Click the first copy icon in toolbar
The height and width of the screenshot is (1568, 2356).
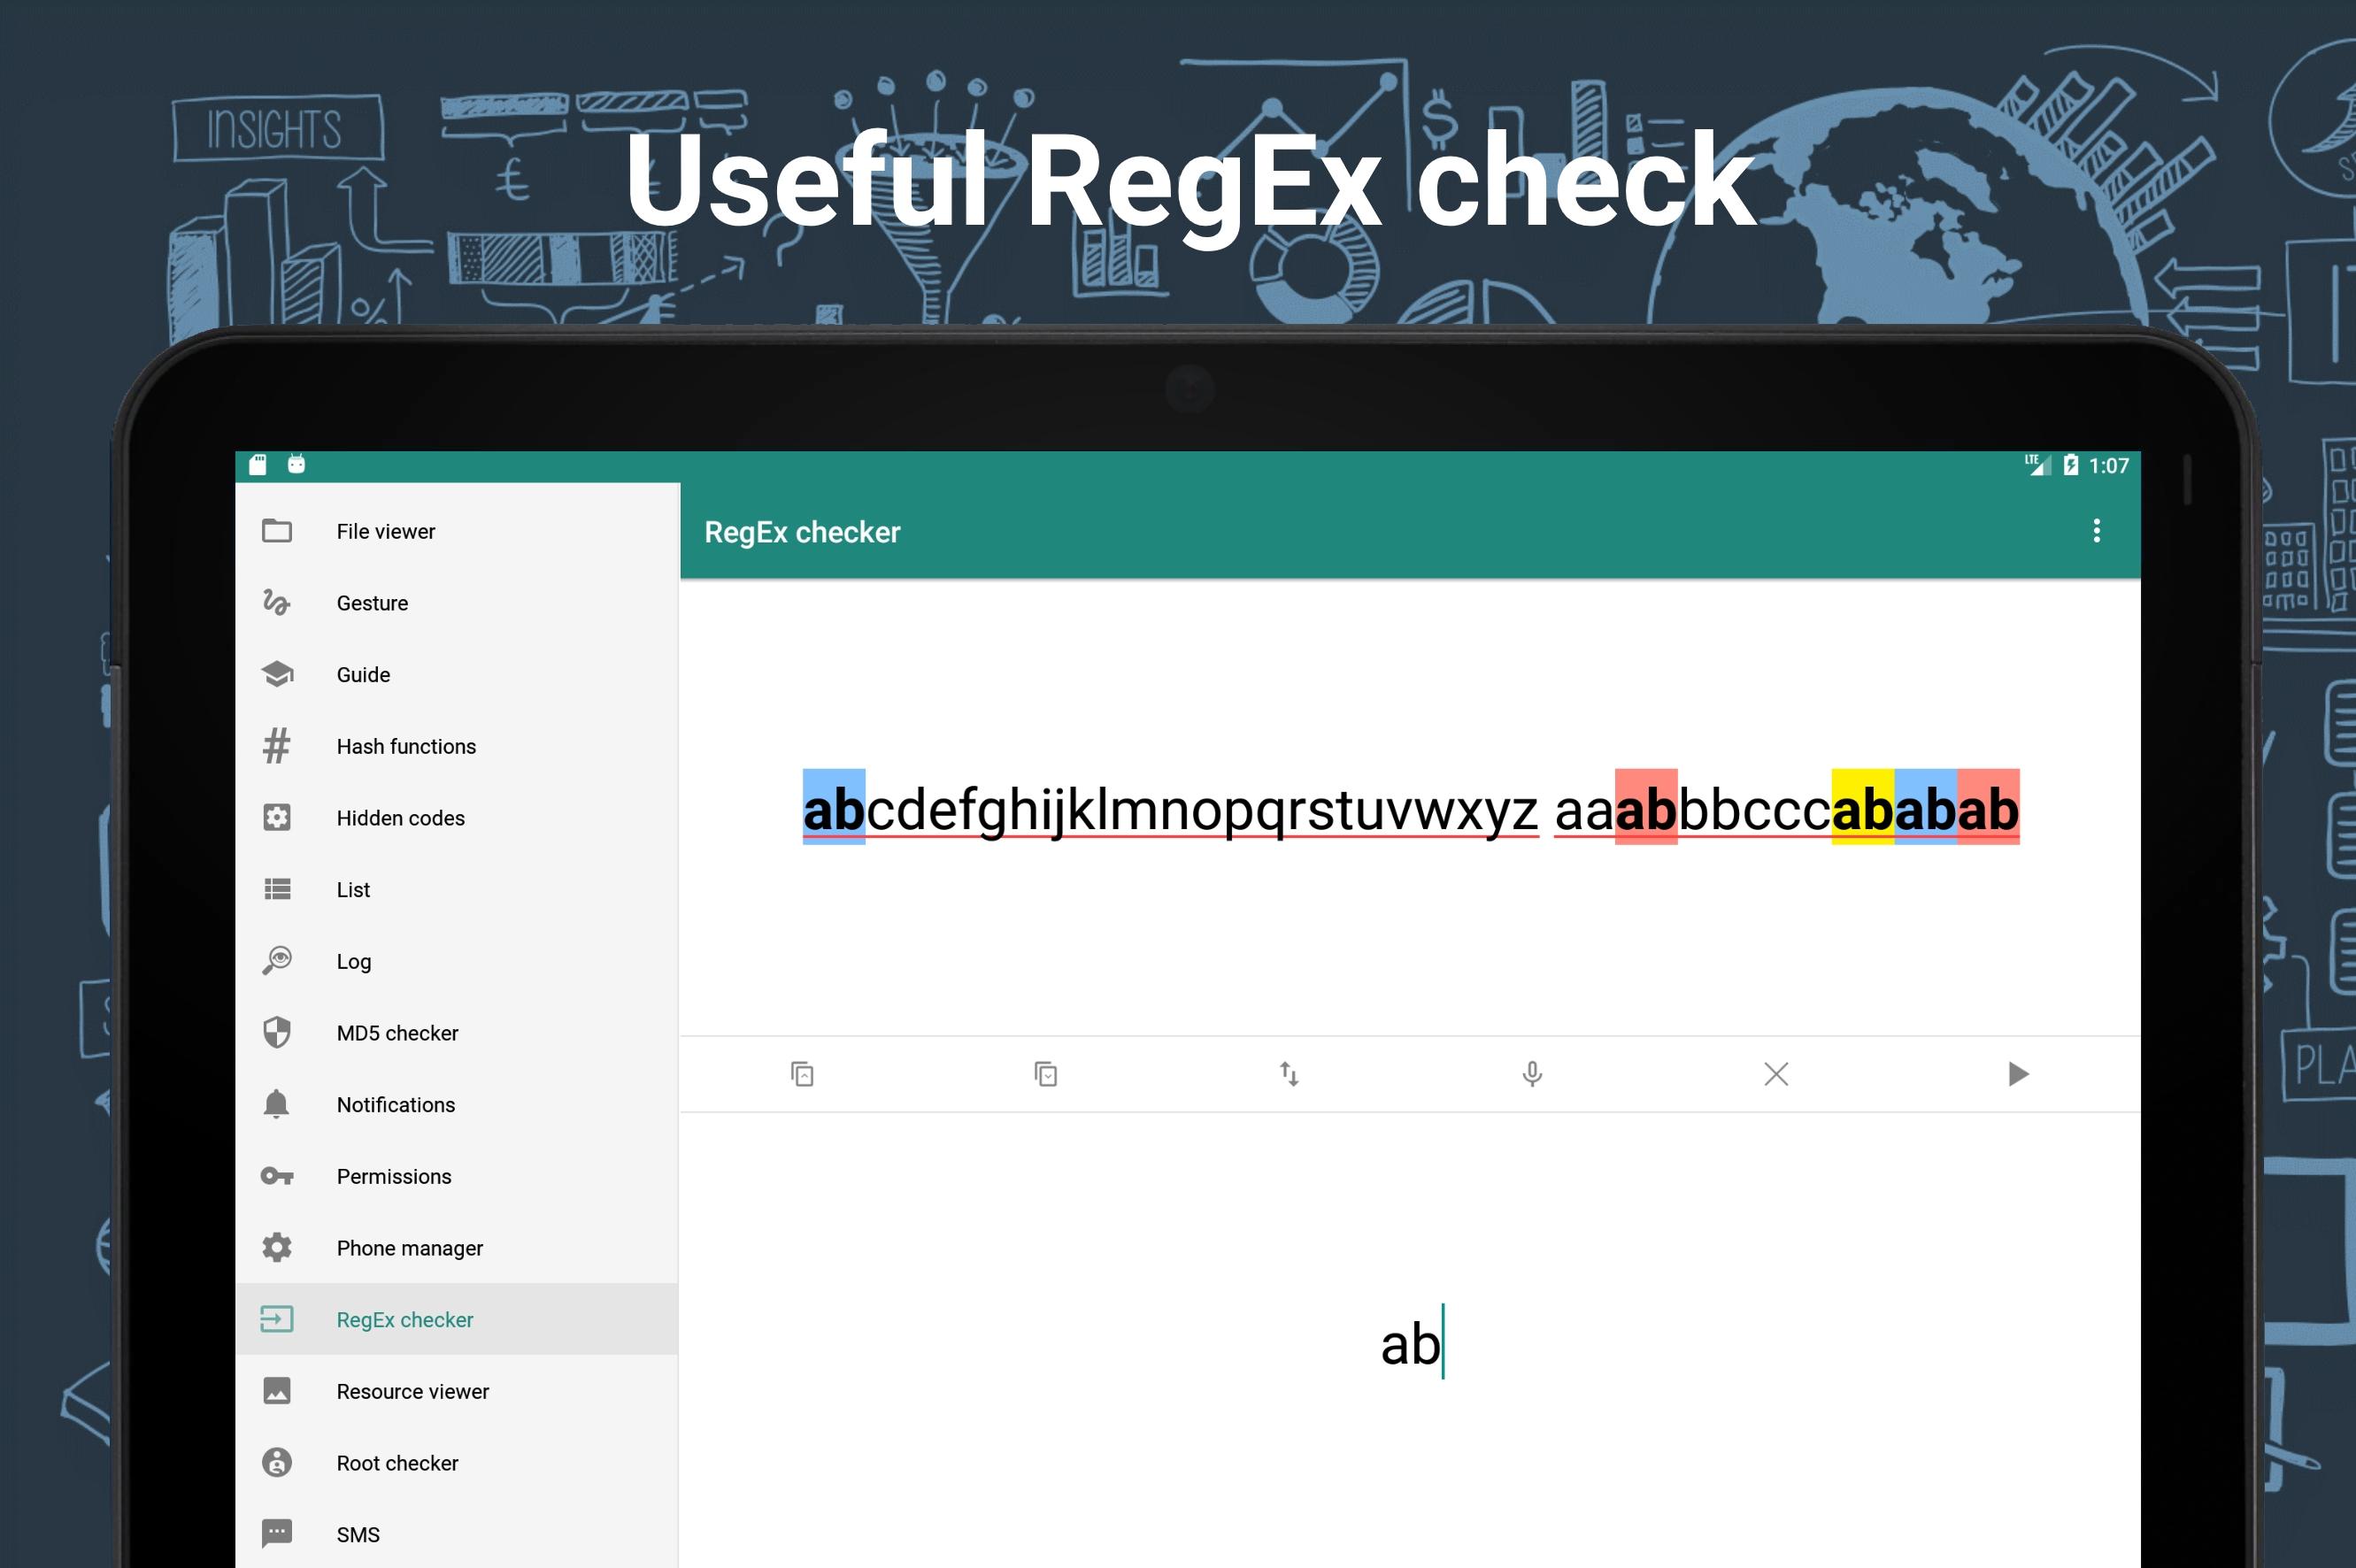click(x=802, y=1074)
